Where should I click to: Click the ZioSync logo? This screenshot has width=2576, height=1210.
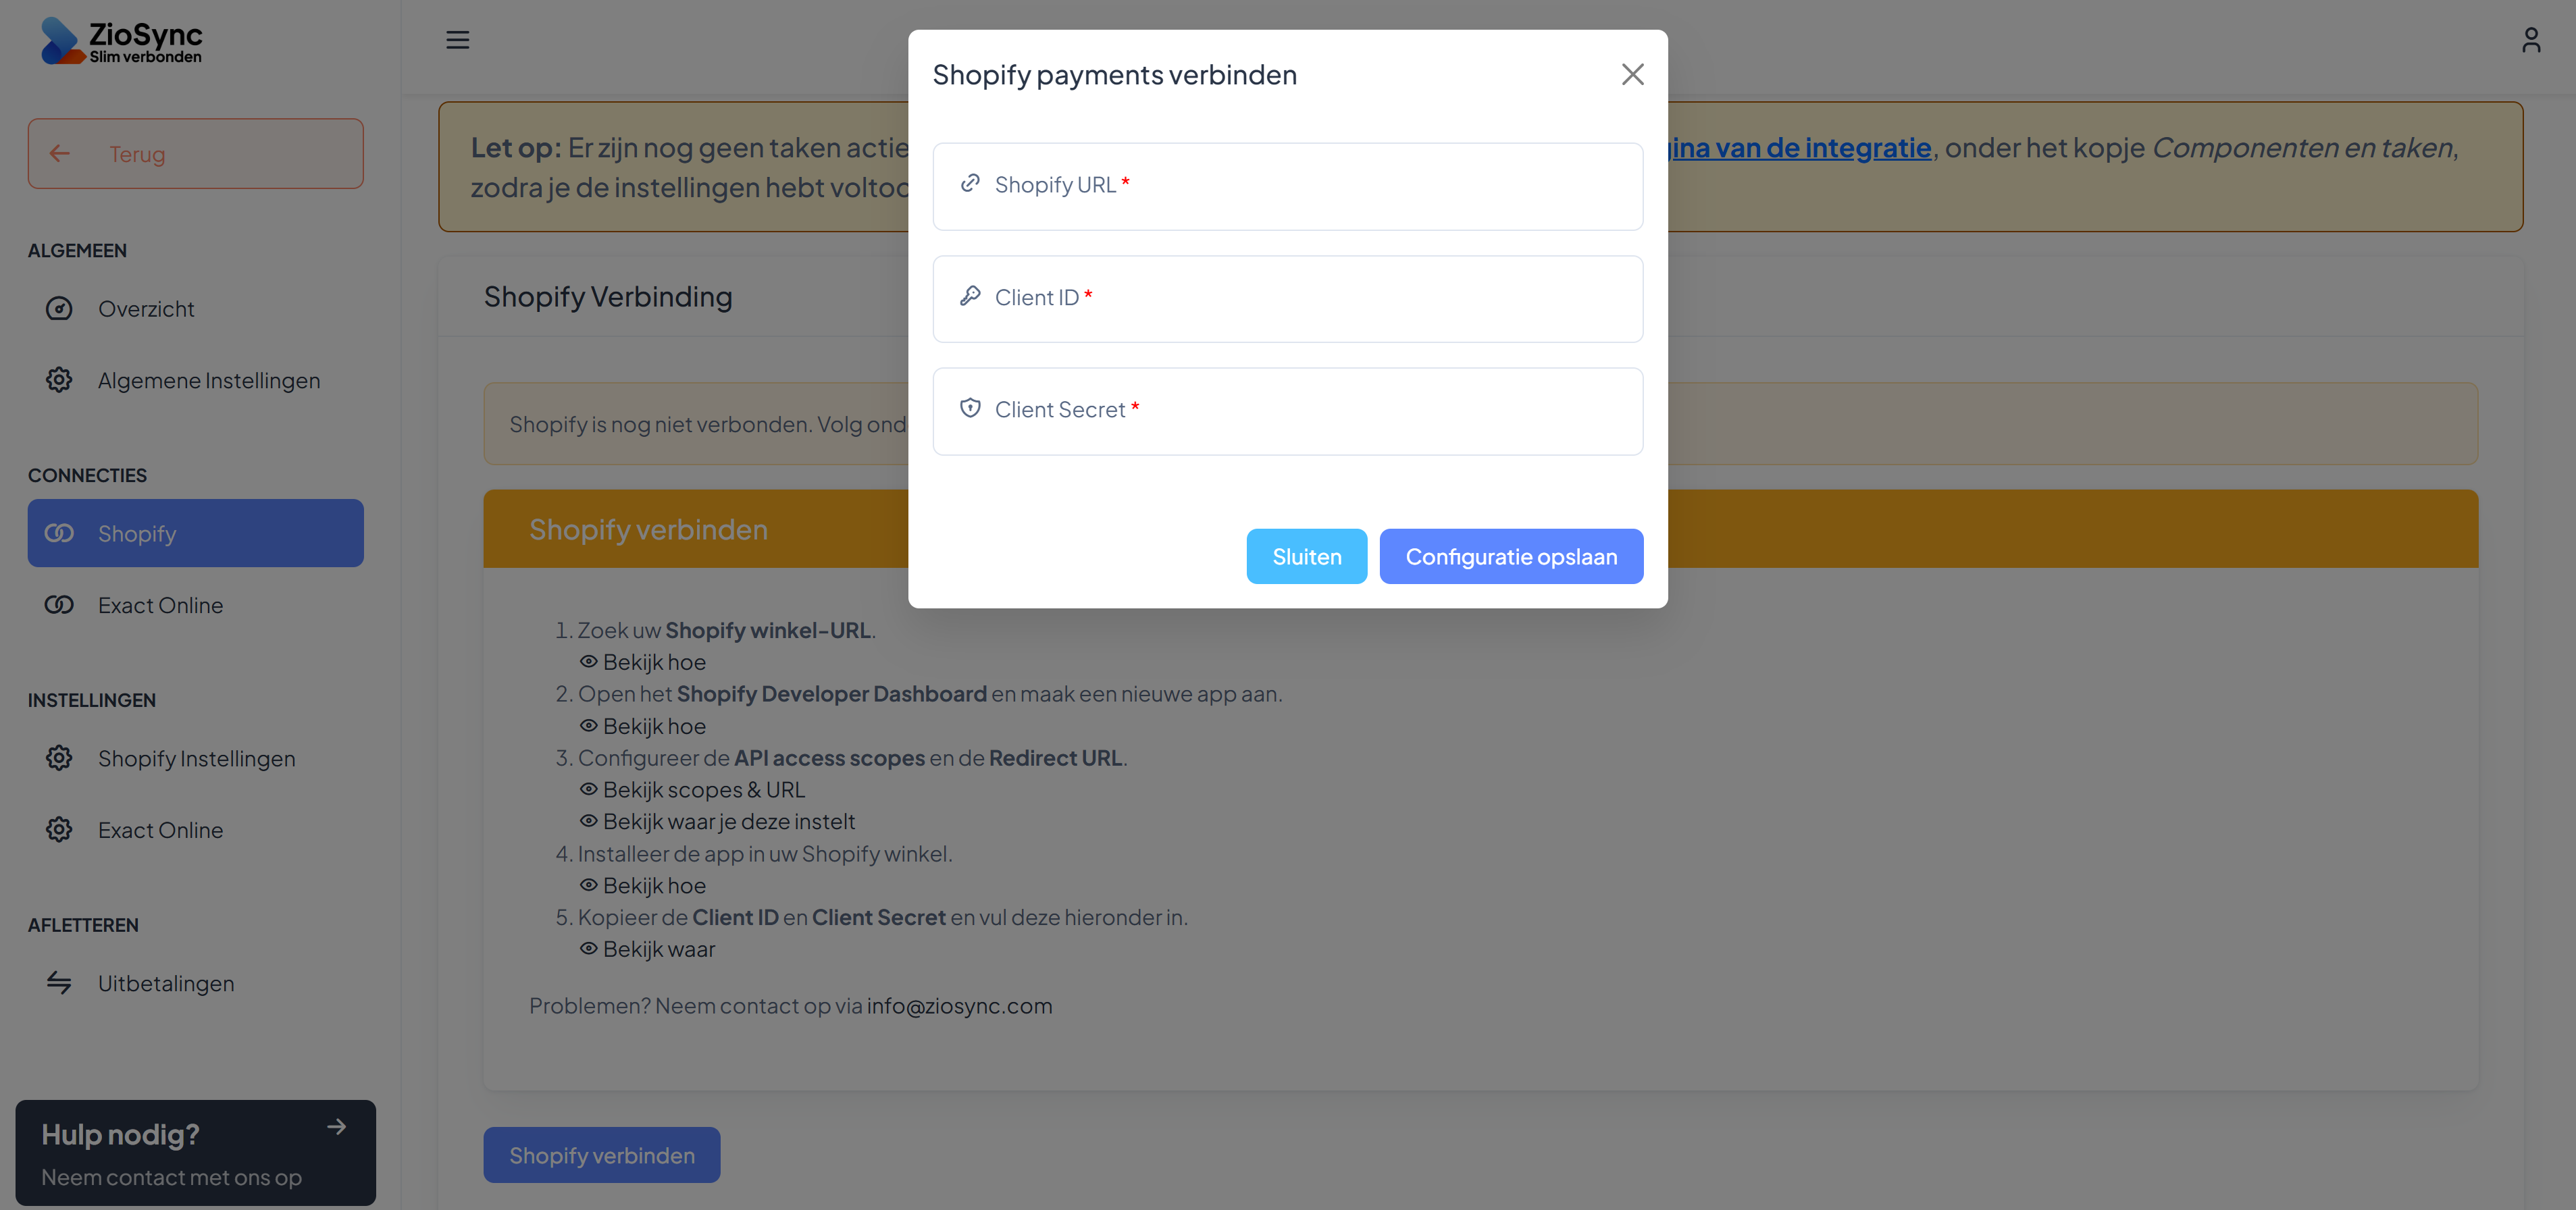121,41
